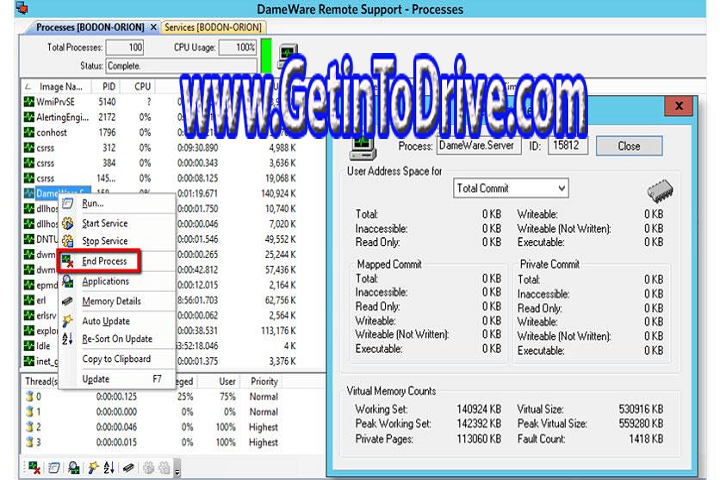Choose Start Service from the context menu
720x480 pixels.
pos(118,223)
